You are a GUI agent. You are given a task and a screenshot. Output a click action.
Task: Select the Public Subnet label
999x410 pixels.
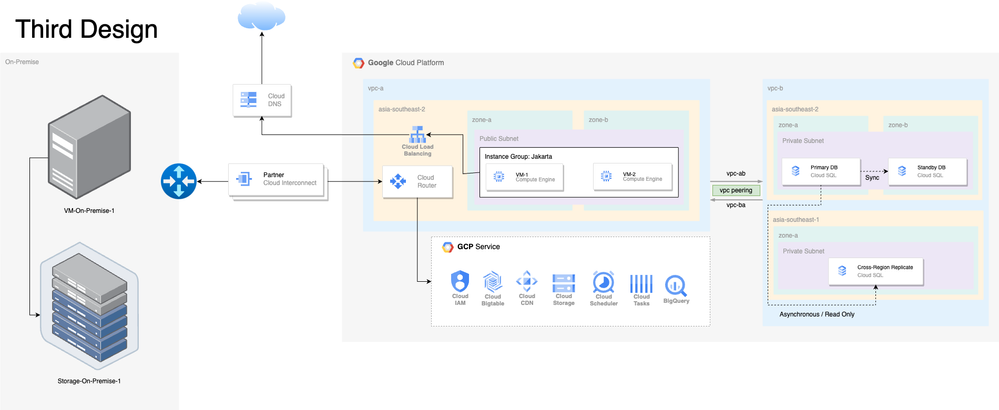499,138
